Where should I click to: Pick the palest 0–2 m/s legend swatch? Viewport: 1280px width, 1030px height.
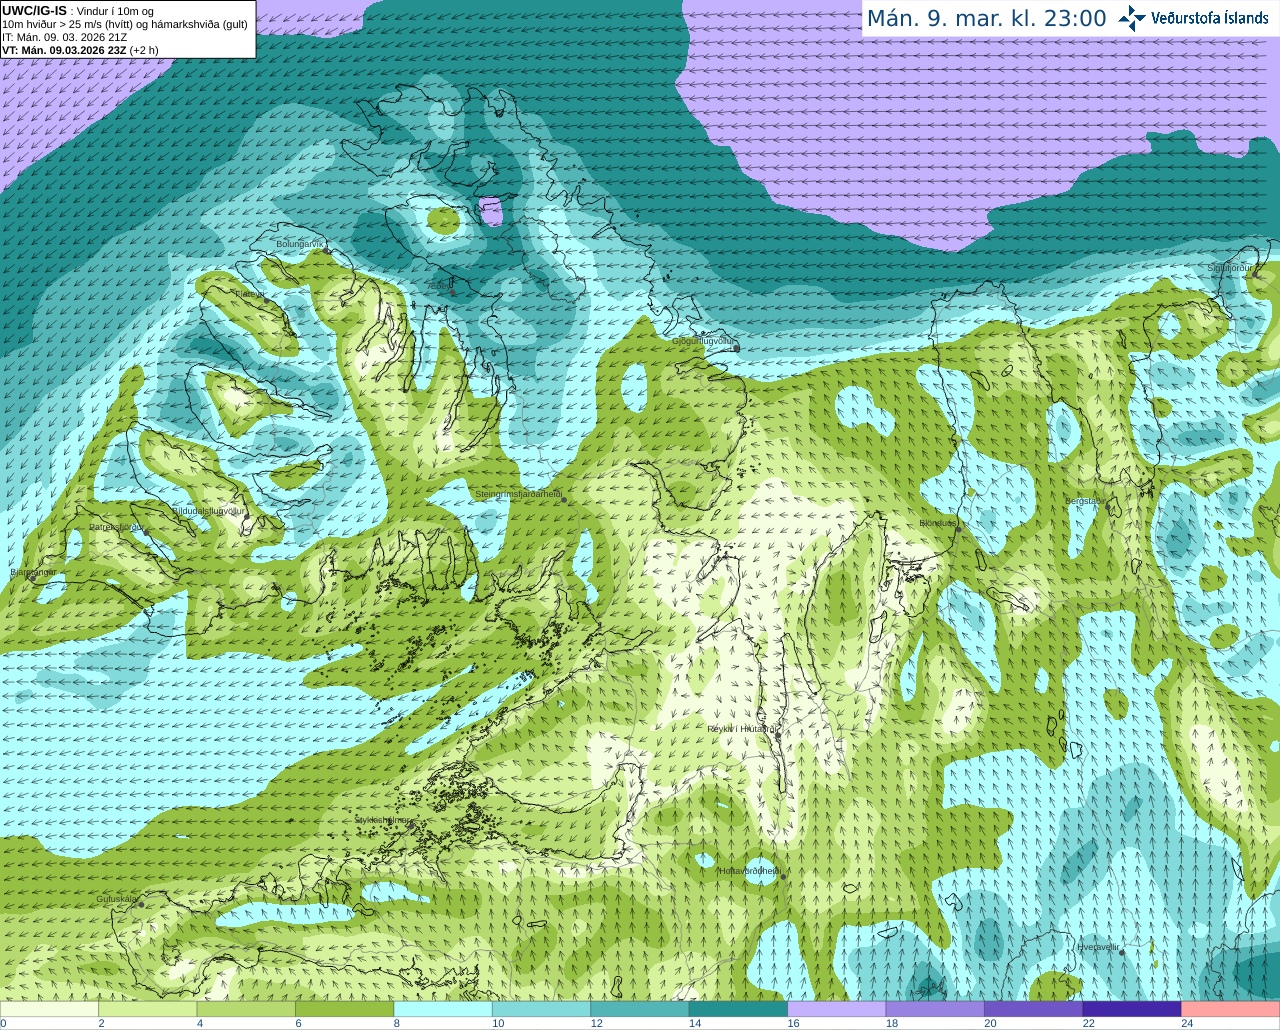click(x=50, y=1008)
